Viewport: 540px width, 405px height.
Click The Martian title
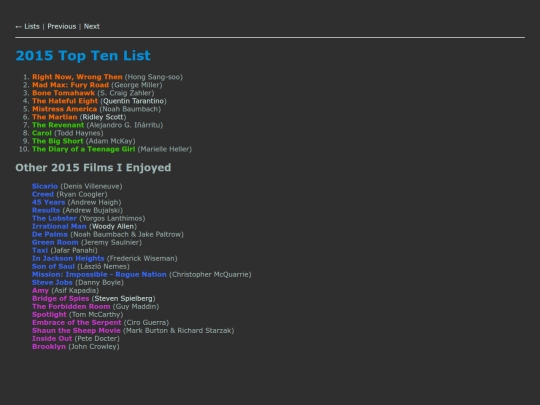[x=55, y=117]
